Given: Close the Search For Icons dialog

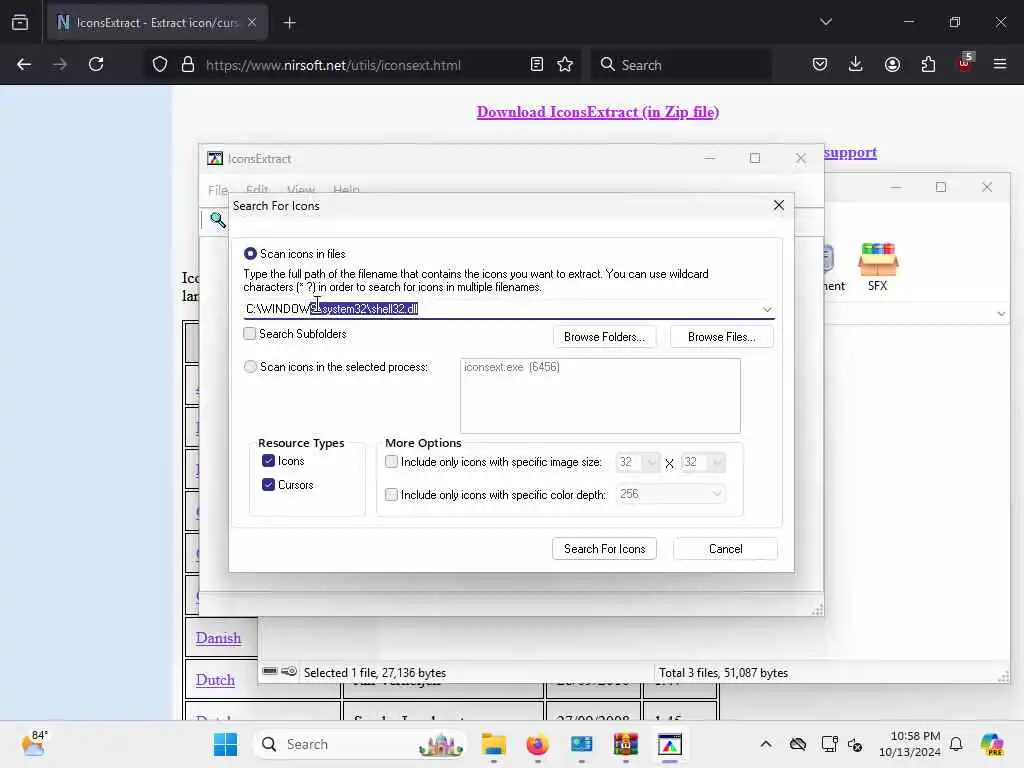Looking at the screenshot, I should [778, 205].
